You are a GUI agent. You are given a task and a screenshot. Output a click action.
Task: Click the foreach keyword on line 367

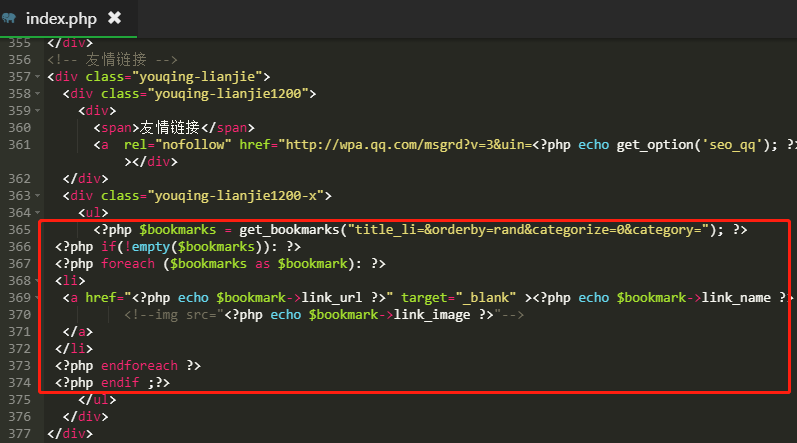coord(128,264)
